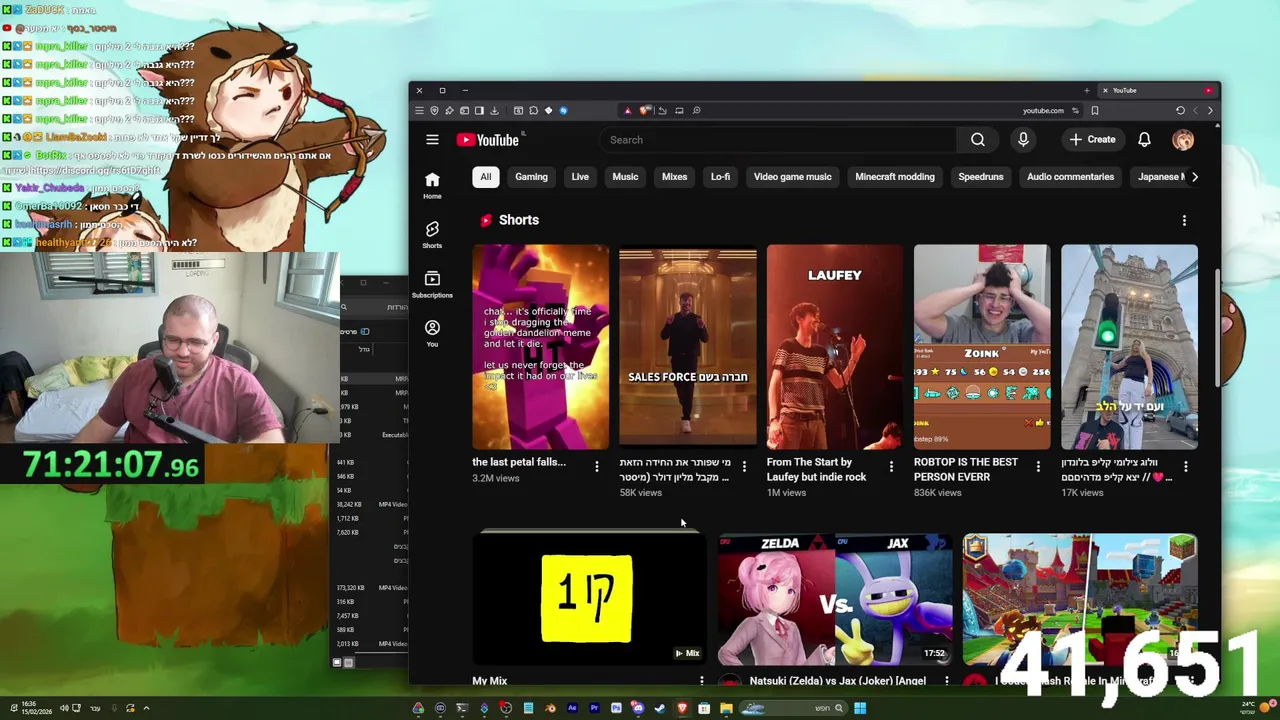Select the Live filter chip
The height and width of the screenshot is (720, 1280).
click(580, 177)
